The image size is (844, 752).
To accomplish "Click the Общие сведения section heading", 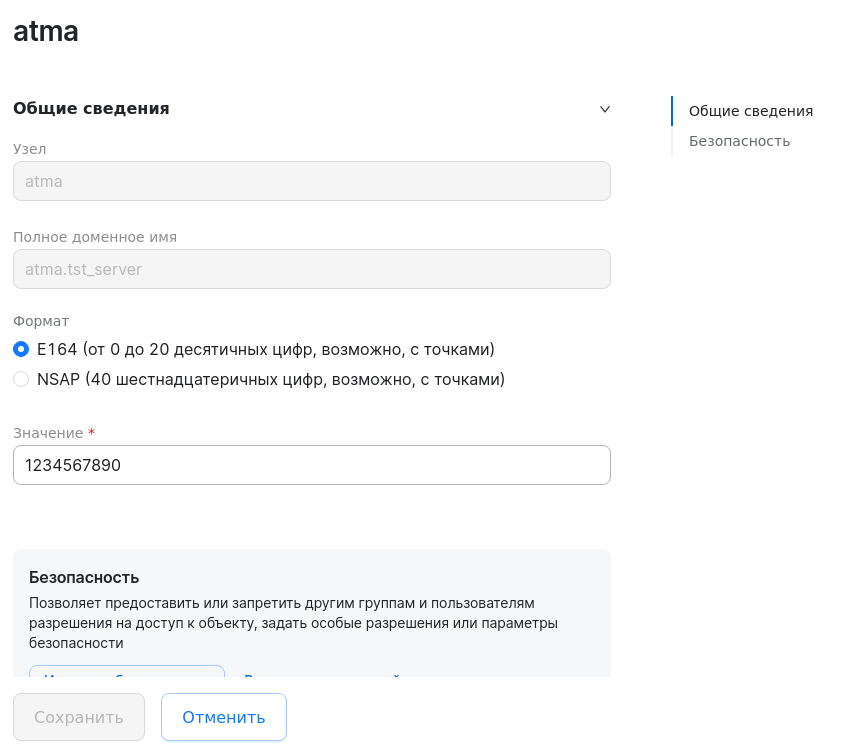I will click(91, 108).
